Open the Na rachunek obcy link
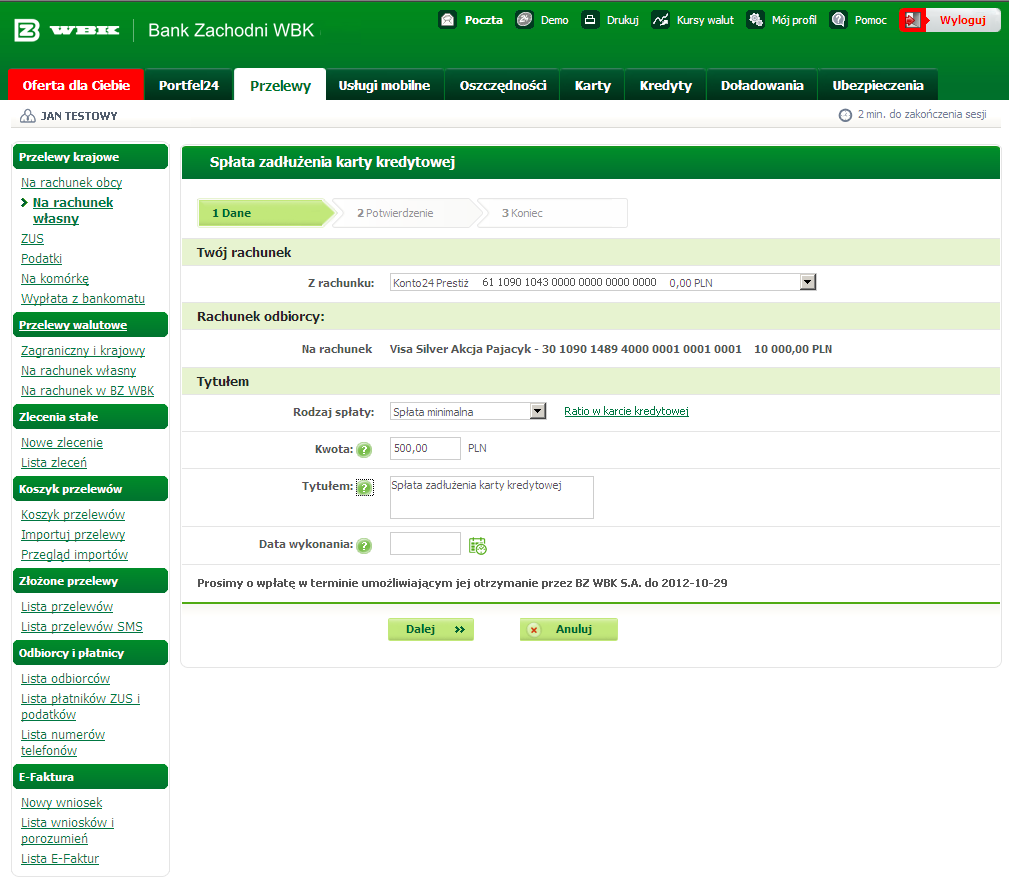1009x882 pixels. pyautogui.click(x=71, y=183)
